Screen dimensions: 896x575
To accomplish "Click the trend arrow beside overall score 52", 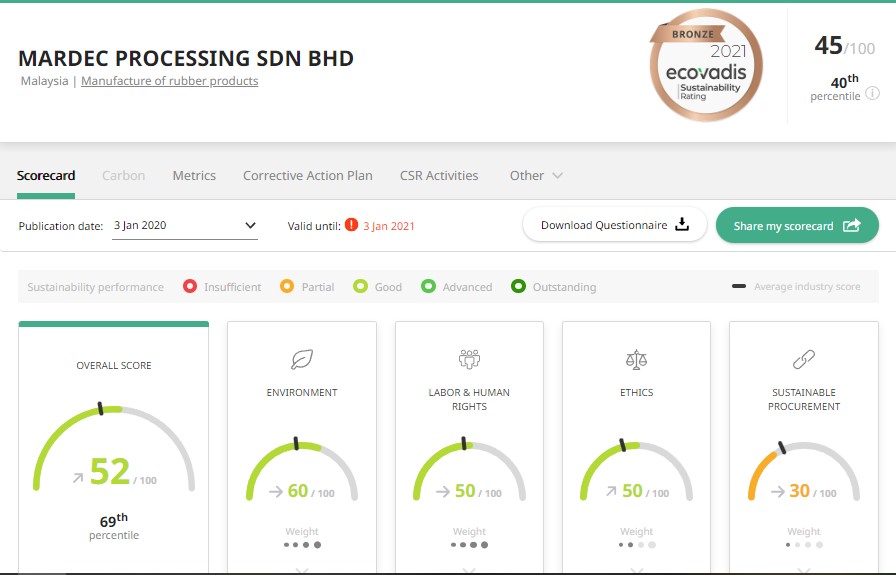I will pyautogui.click(x=78, y=478).
